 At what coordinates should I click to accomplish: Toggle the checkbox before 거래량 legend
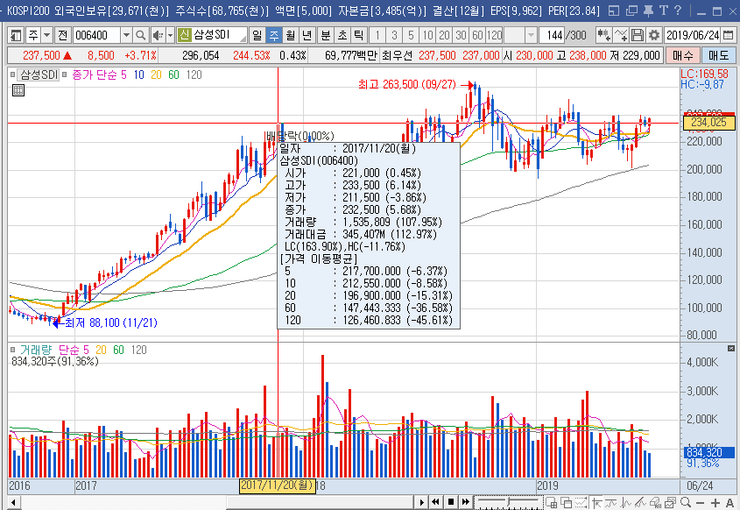(x=13, y=350)
